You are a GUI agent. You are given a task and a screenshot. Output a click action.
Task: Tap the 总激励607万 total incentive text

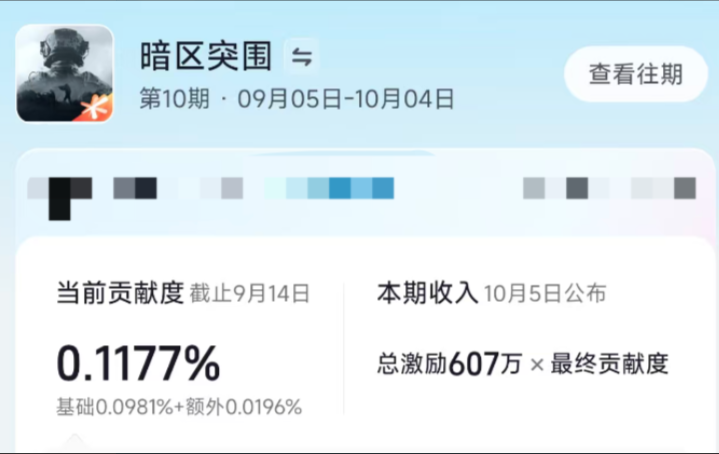(x=448, y=364)
